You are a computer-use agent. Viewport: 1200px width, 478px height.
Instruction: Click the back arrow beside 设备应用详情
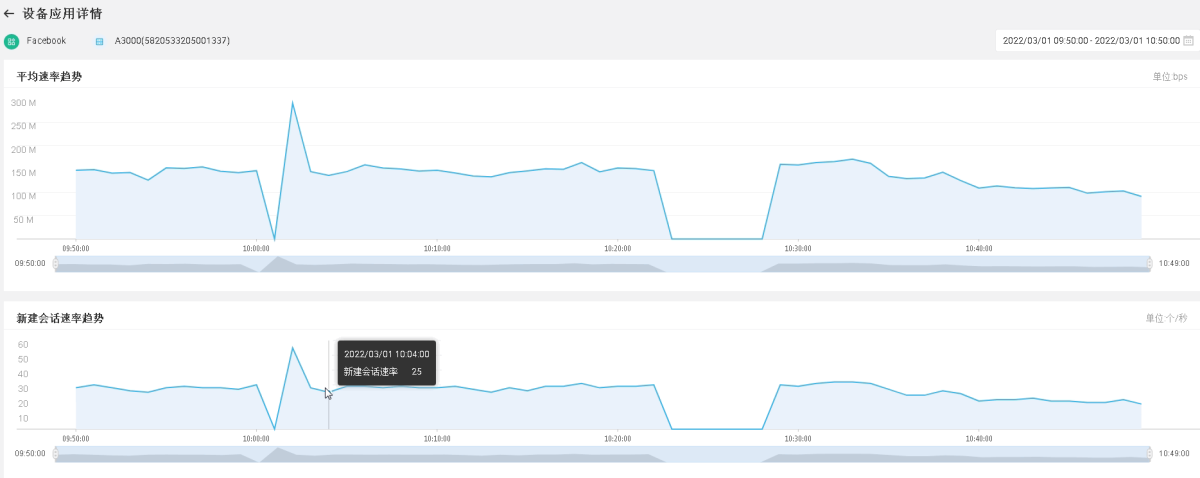10,14
